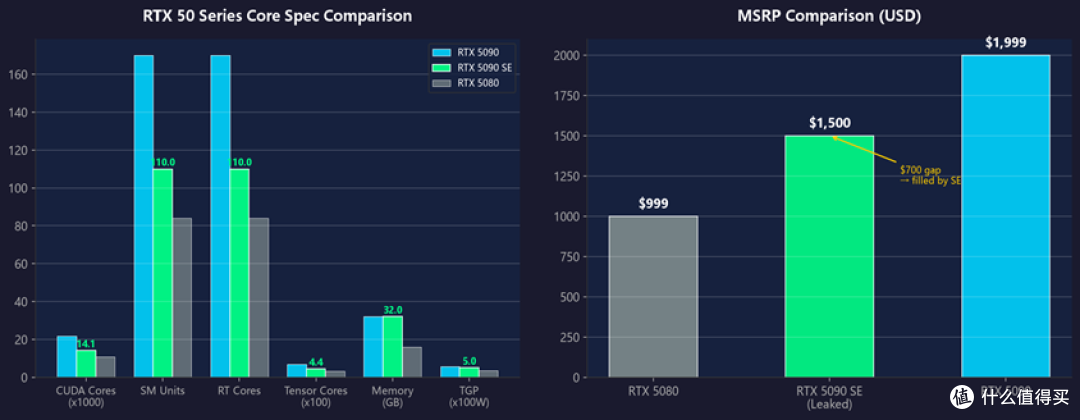Click the green RTX 5090 SE legend swatch

coord(441,68)
